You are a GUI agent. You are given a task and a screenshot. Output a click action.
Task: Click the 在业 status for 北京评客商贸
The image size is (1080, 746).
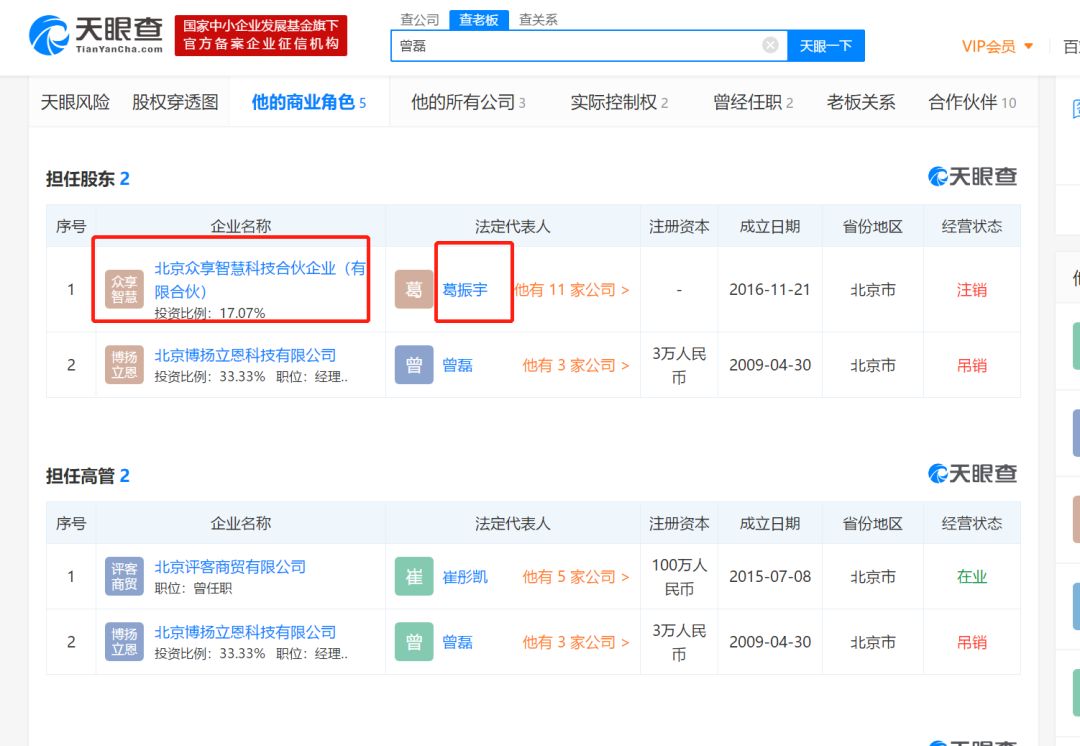(x=971, y=577)
